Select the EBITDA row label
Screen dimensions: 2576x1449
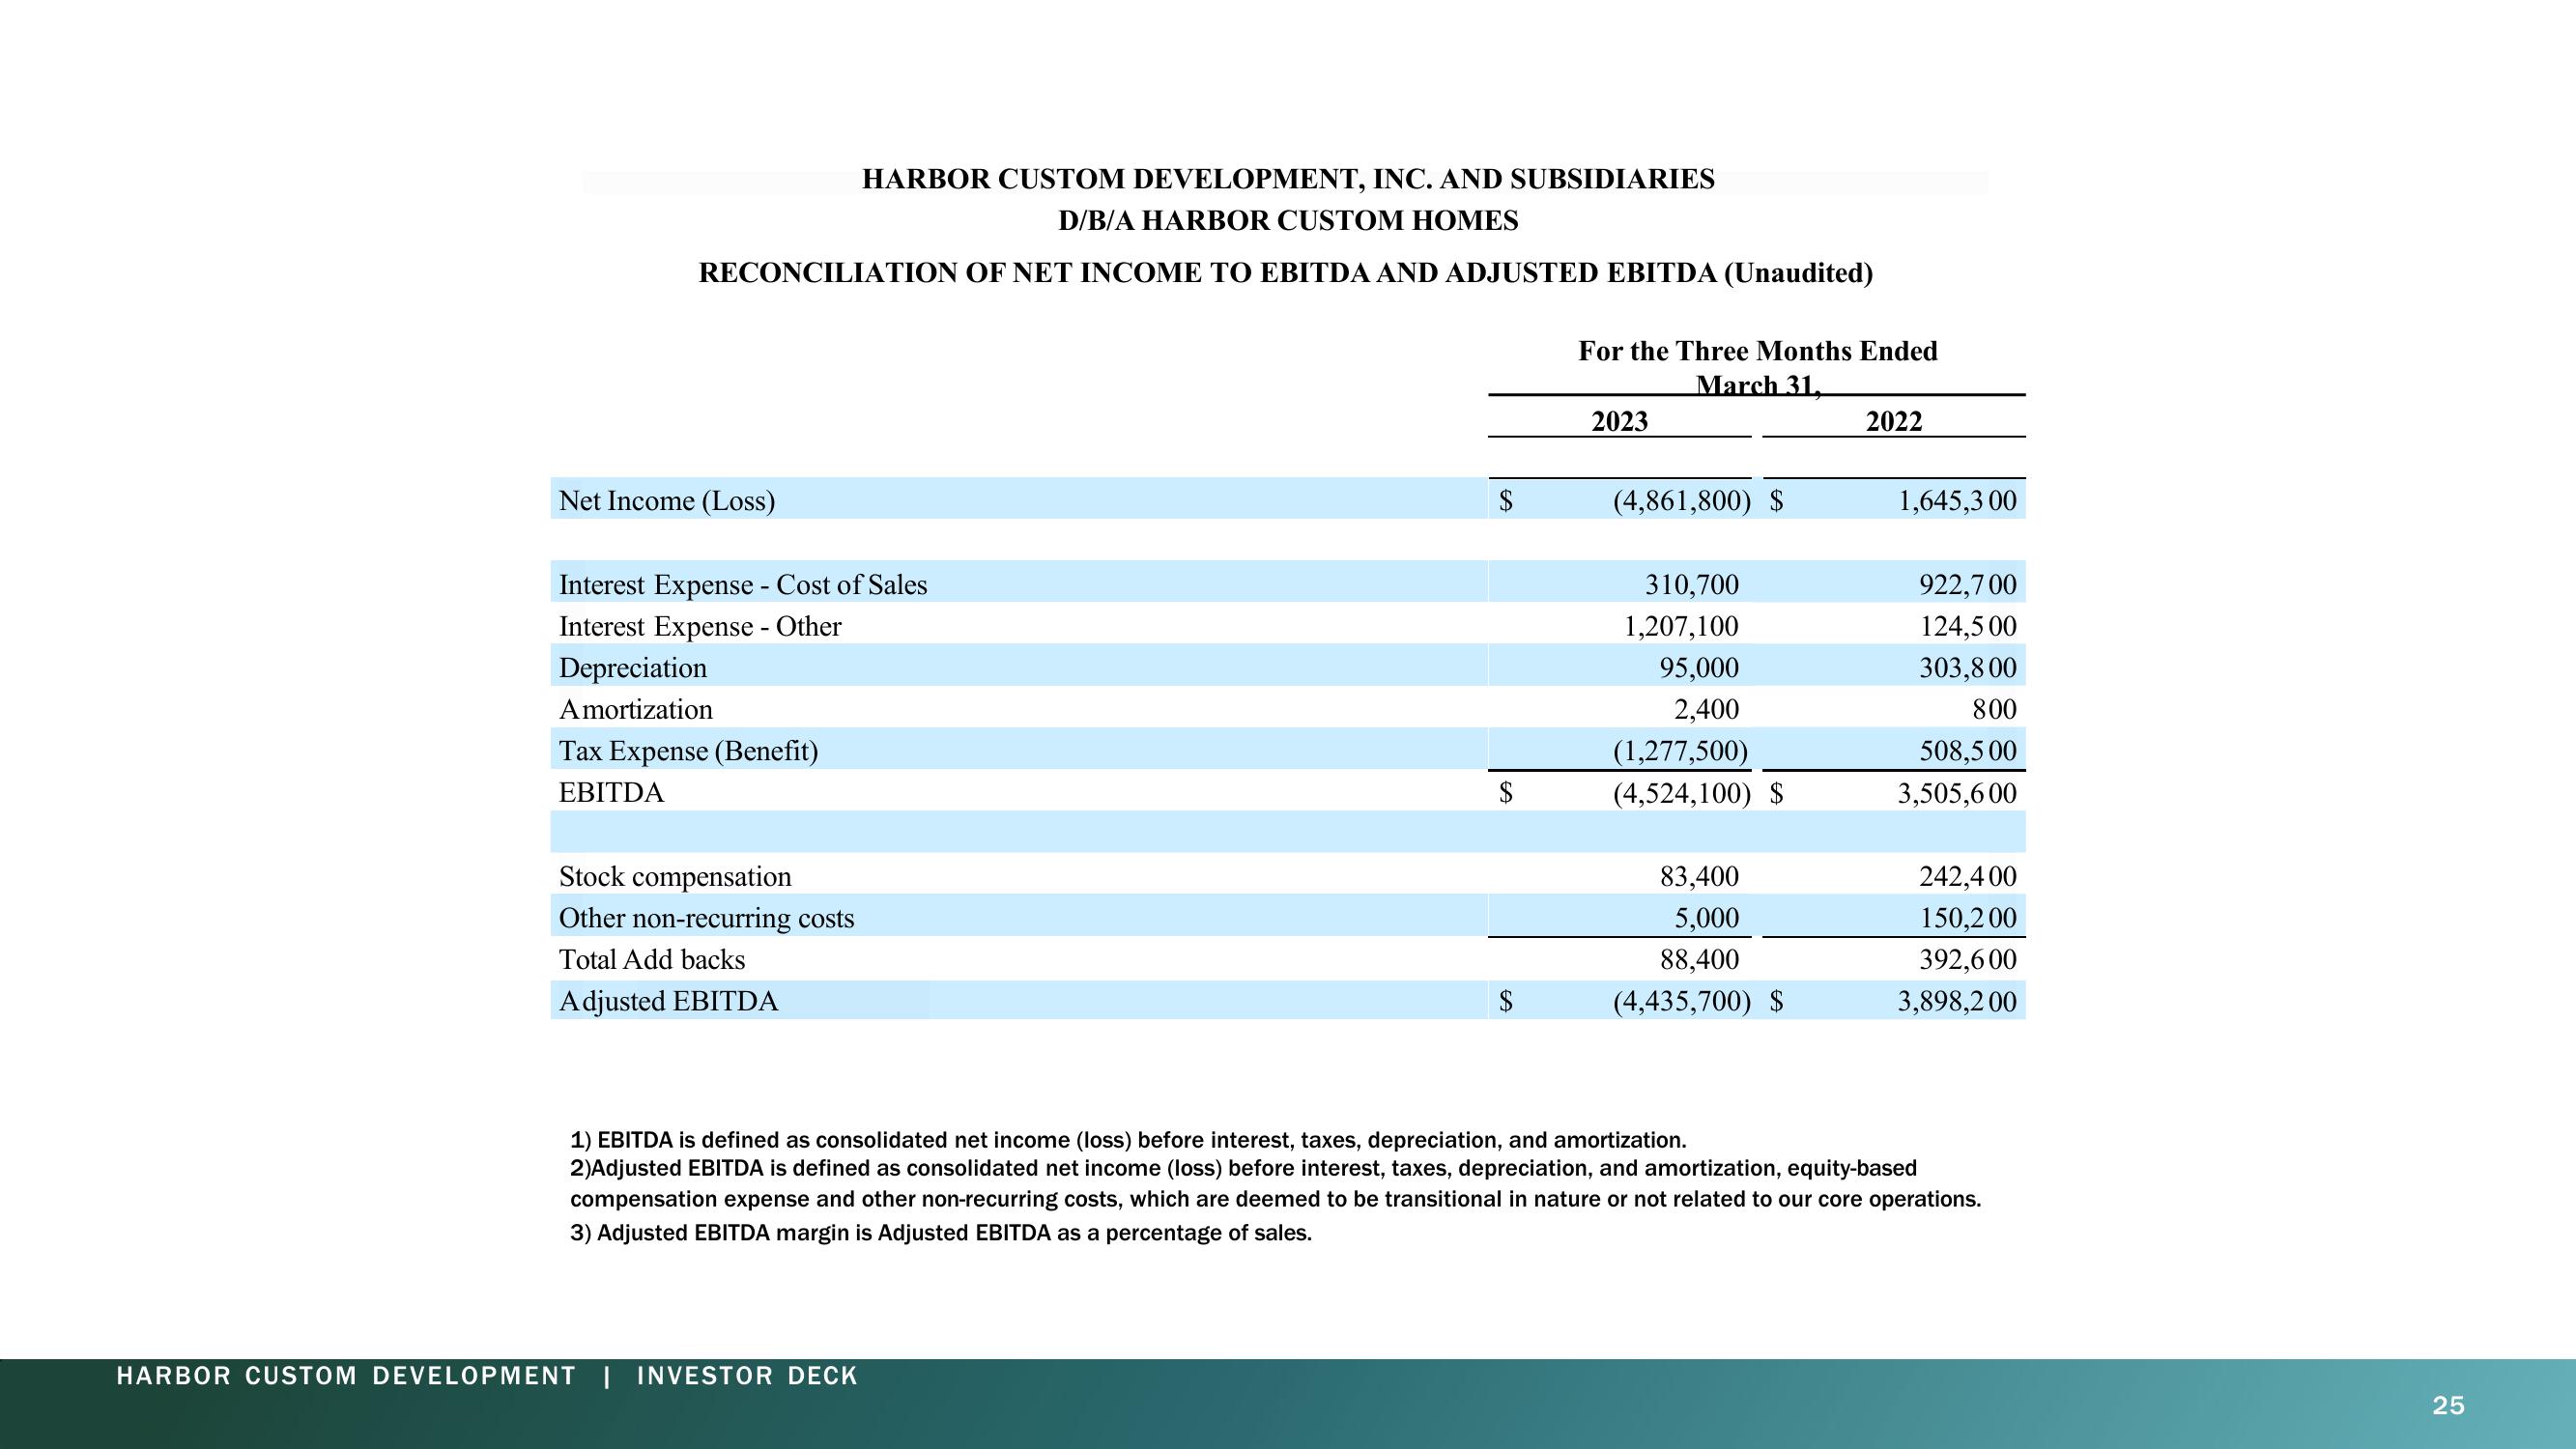pyautogui.click(x=611, y=793)
